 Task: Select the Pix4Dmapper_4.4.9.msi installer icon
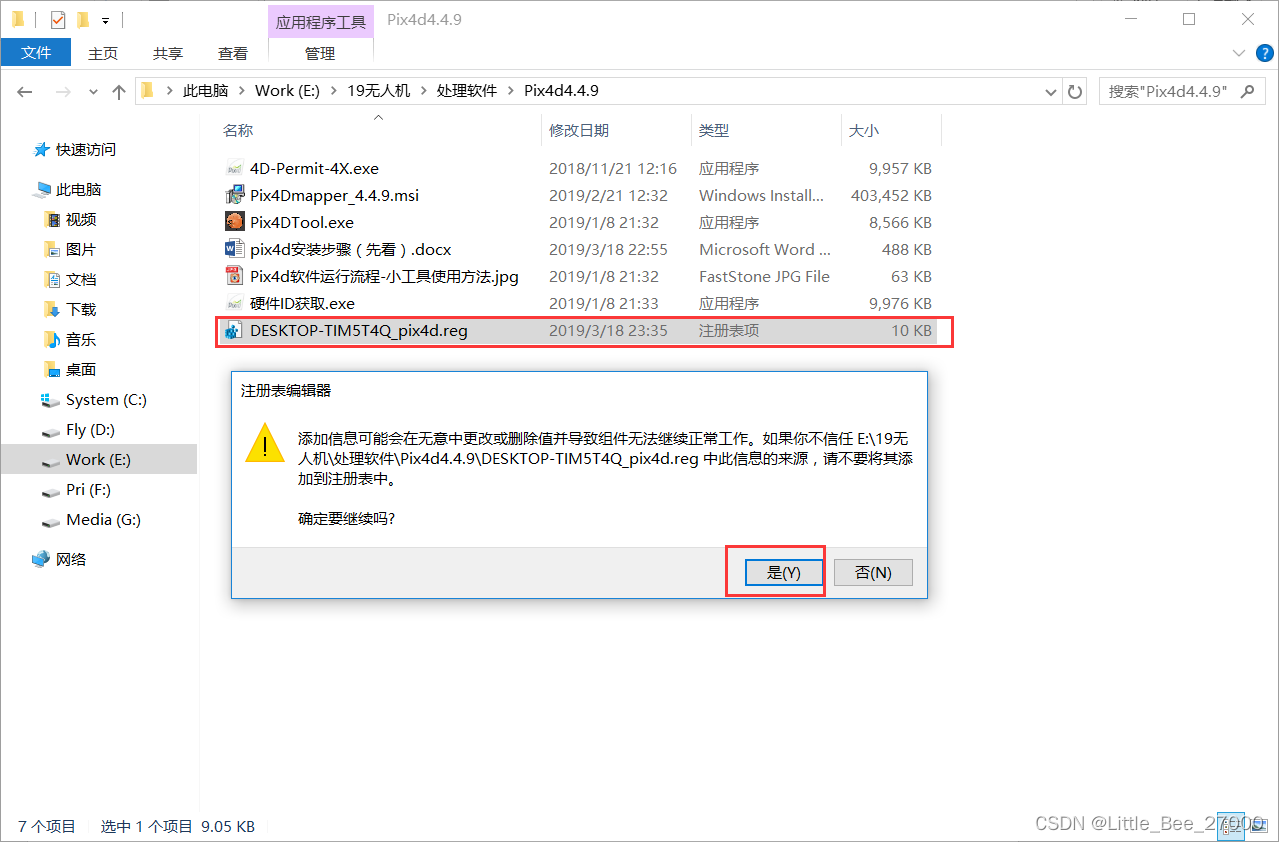[x=234, y=195]
